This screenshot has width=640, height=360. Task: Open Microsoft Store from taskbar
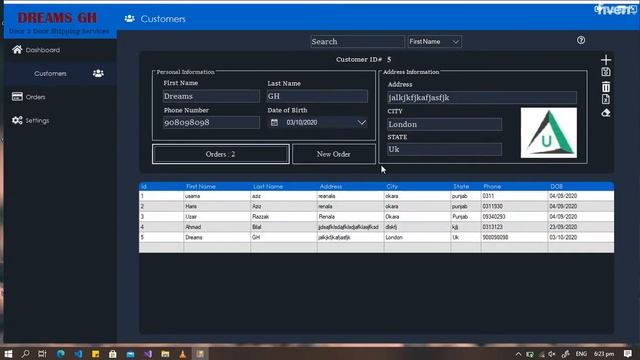(113, 354)
